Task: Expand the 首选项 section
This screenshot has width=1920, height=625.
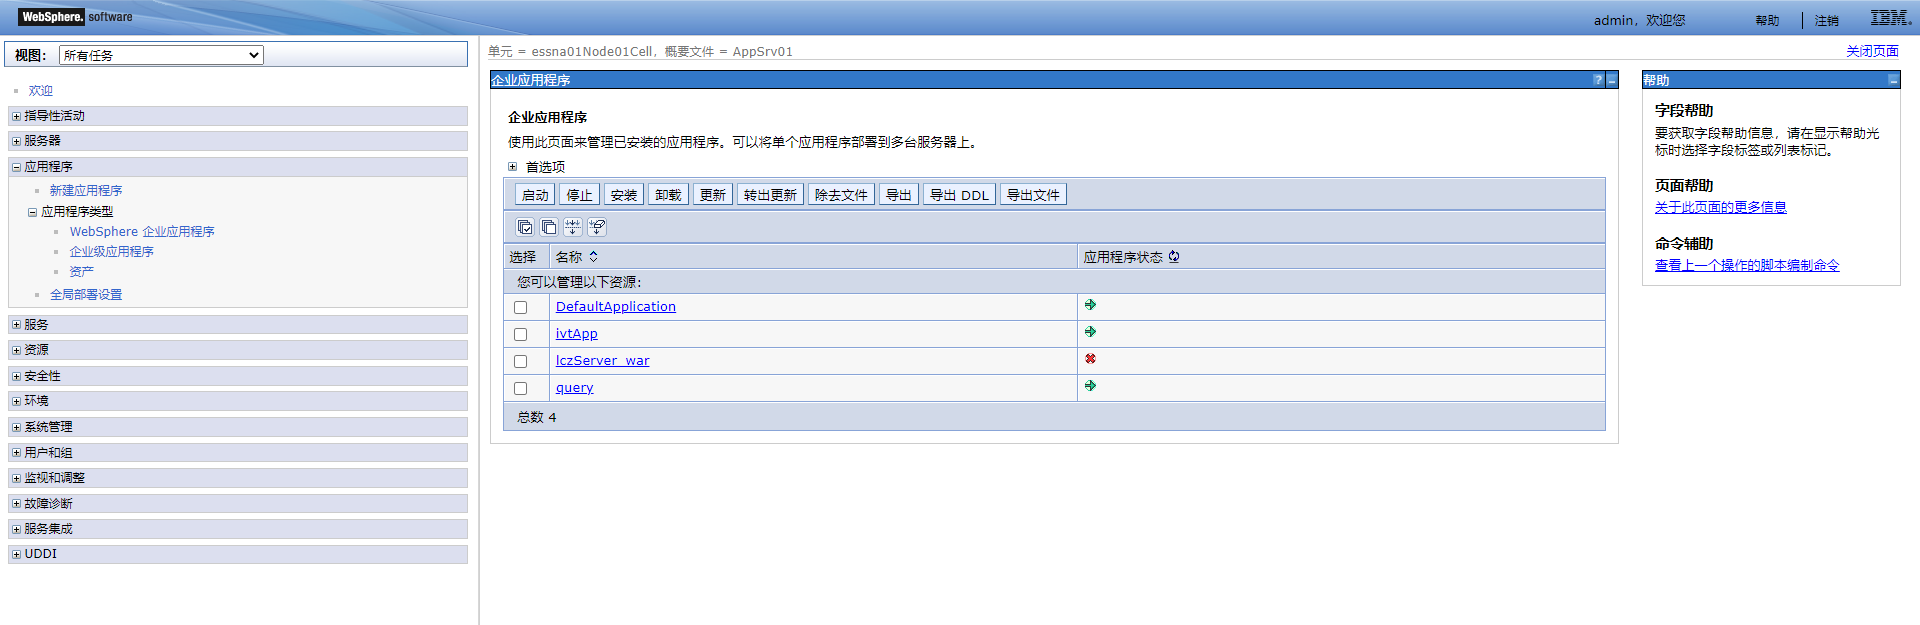Action: coord(513,167)
